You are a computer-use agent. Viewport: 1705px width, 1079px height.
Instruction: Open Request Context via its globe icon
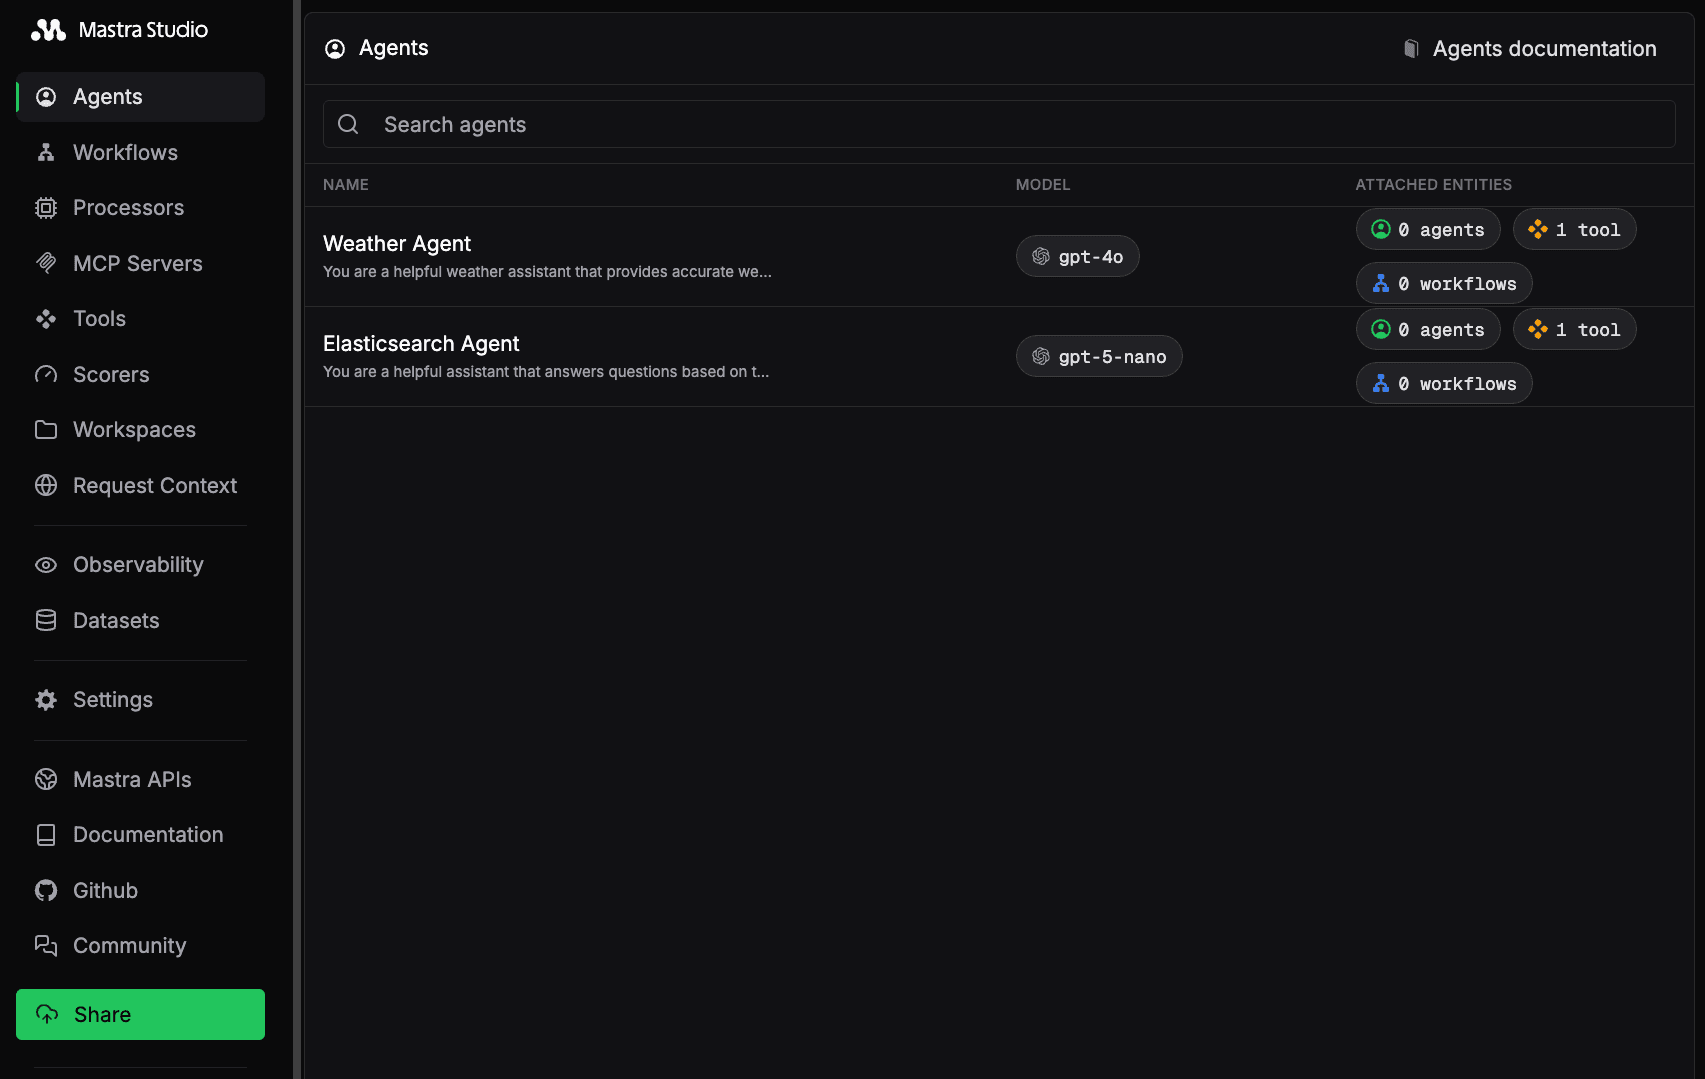46,485
